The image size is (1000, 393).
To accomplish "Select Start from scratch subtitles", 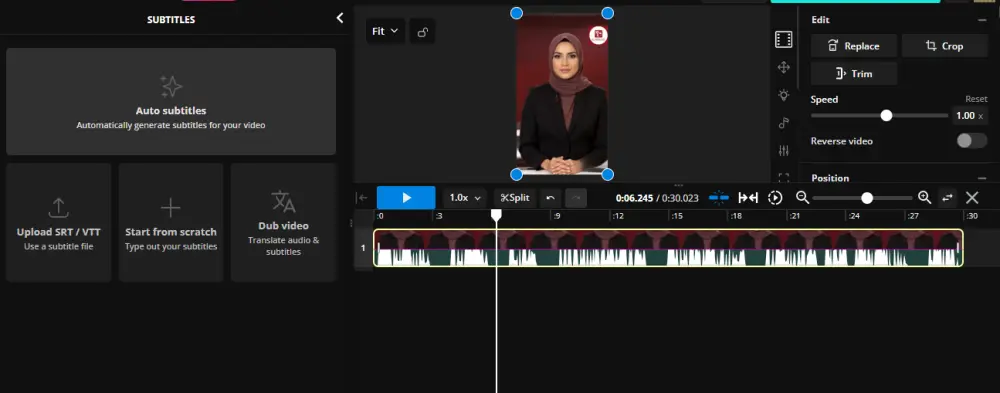I will pyautogui.click(x=171, y=222).
